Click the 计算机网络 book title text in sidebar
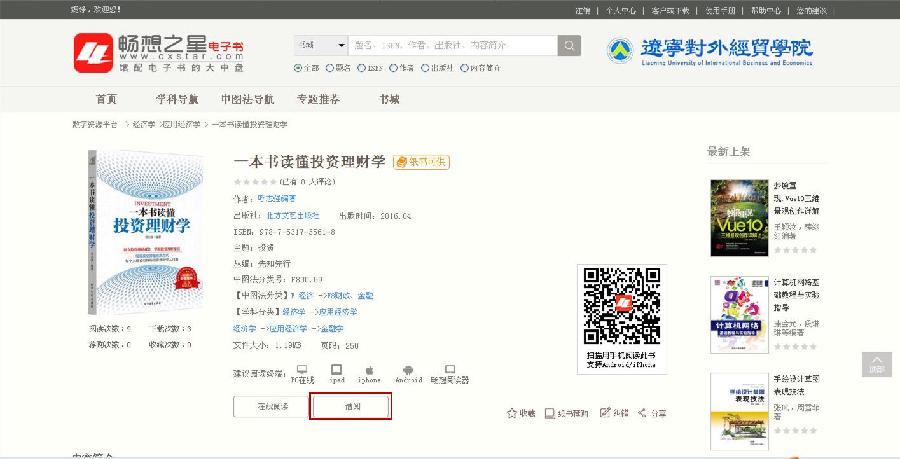900x459 pixels. tap(796, 295)
